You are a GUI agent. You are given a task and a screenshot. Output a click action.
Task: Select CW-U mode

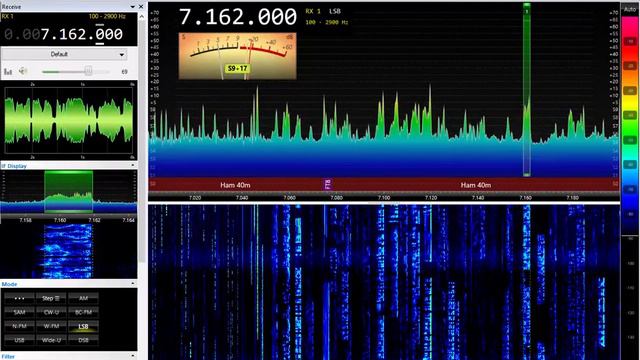pos(51,312)
